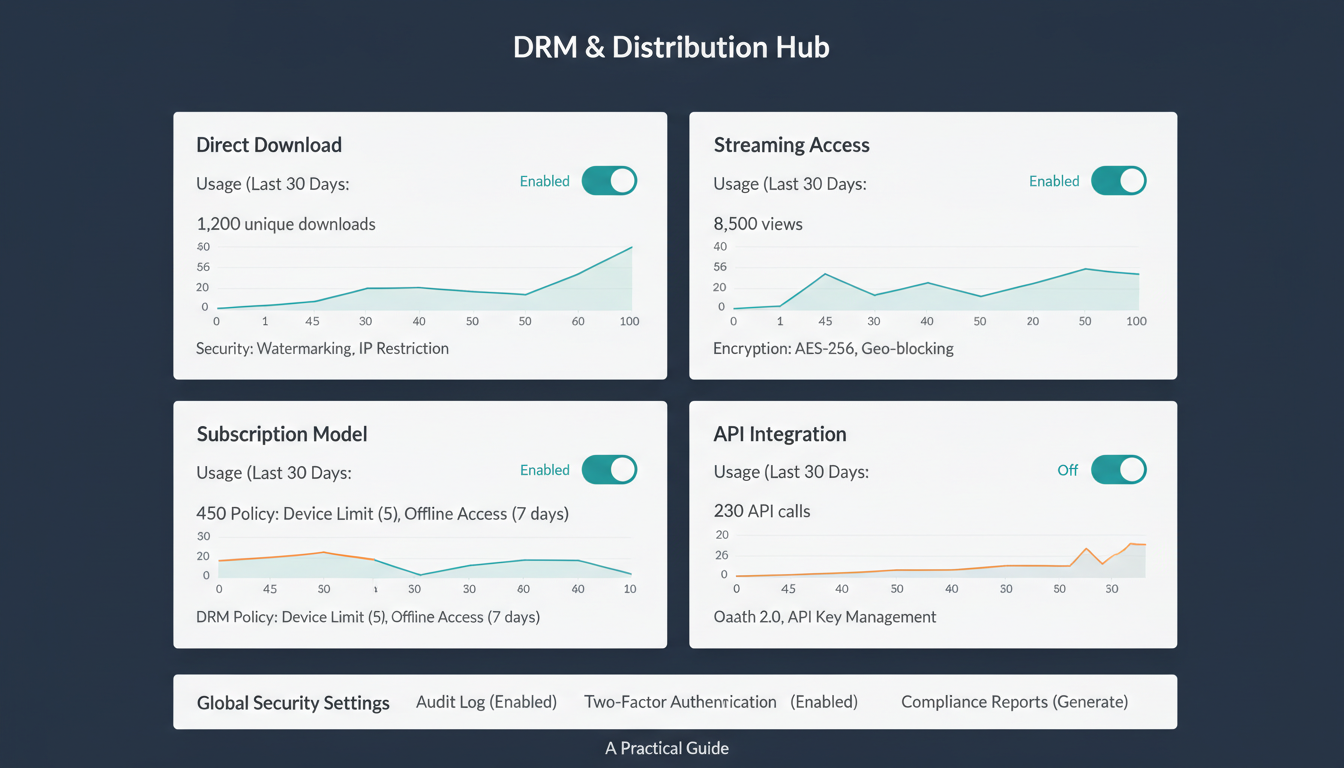Generate a Compliance Report

[x=1014, y=702]
